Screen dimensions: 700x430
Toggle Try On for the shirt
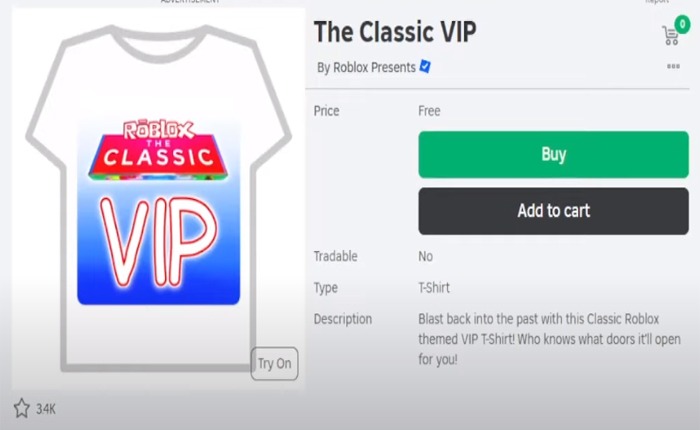pyautogui.click(x=274, y=364)
